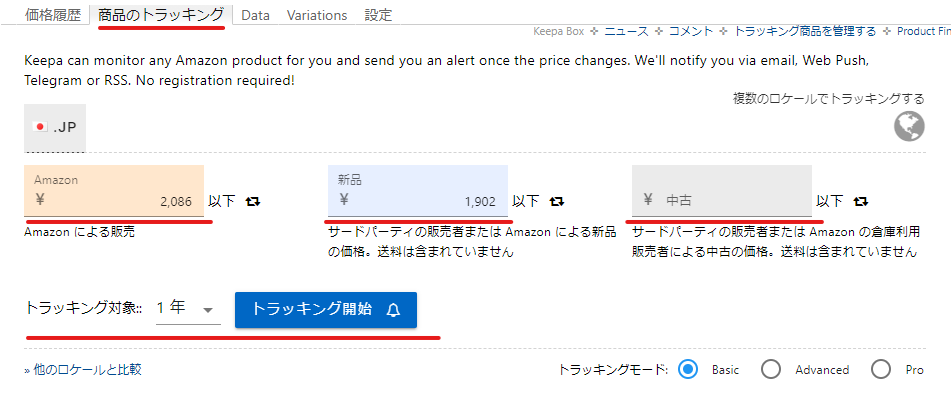Screen dimensions: 951x403
Task: Click the bell icon on tracking button
Action: point(393,310)
